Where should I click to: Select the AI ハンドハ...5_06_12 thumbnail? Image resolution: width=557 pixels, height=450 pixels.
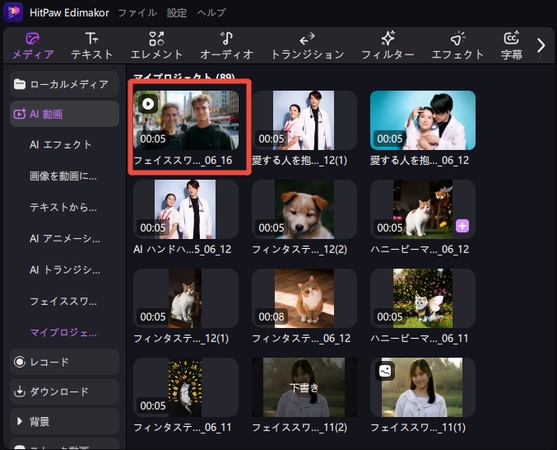click(x=186, y=209)
